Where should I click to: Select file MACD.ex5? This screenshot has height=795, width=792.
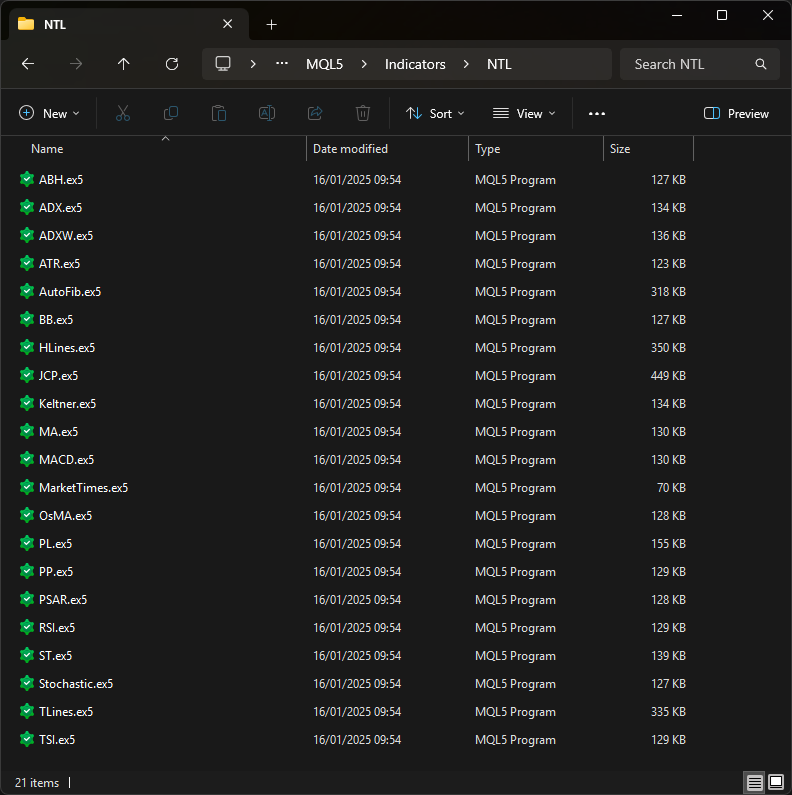click(66, 460)
